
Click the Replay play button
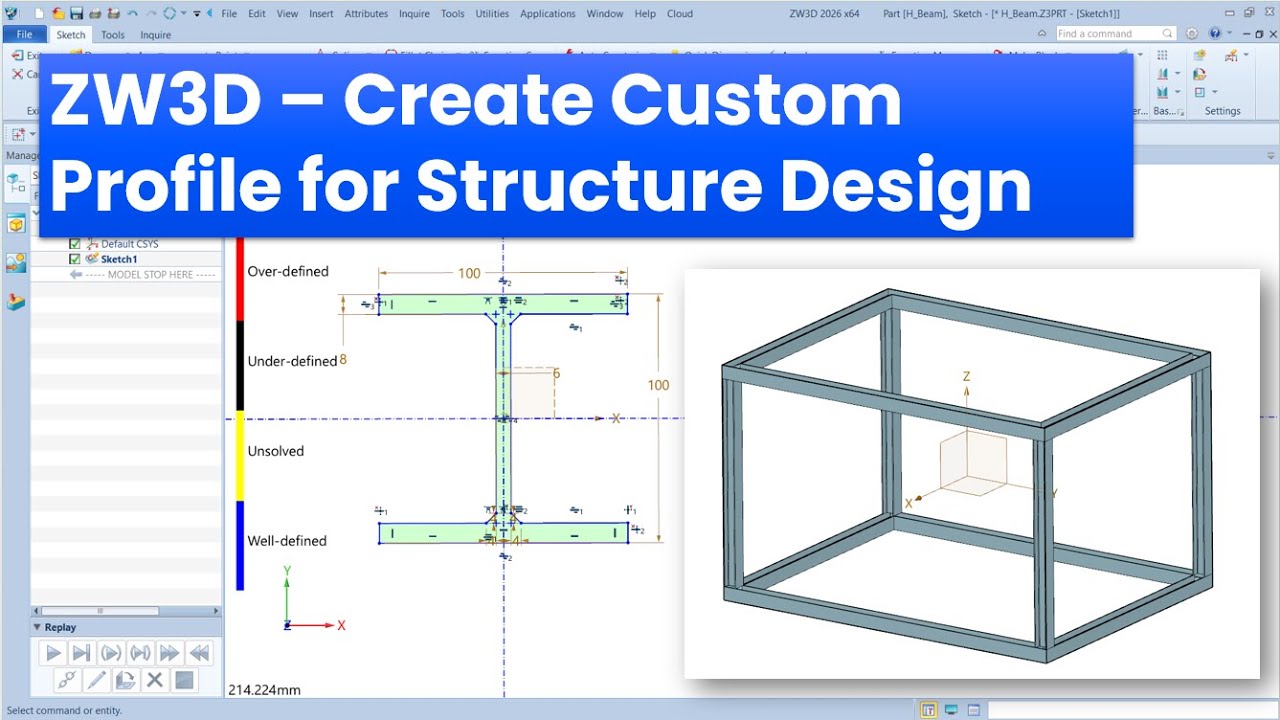[54, 653]
